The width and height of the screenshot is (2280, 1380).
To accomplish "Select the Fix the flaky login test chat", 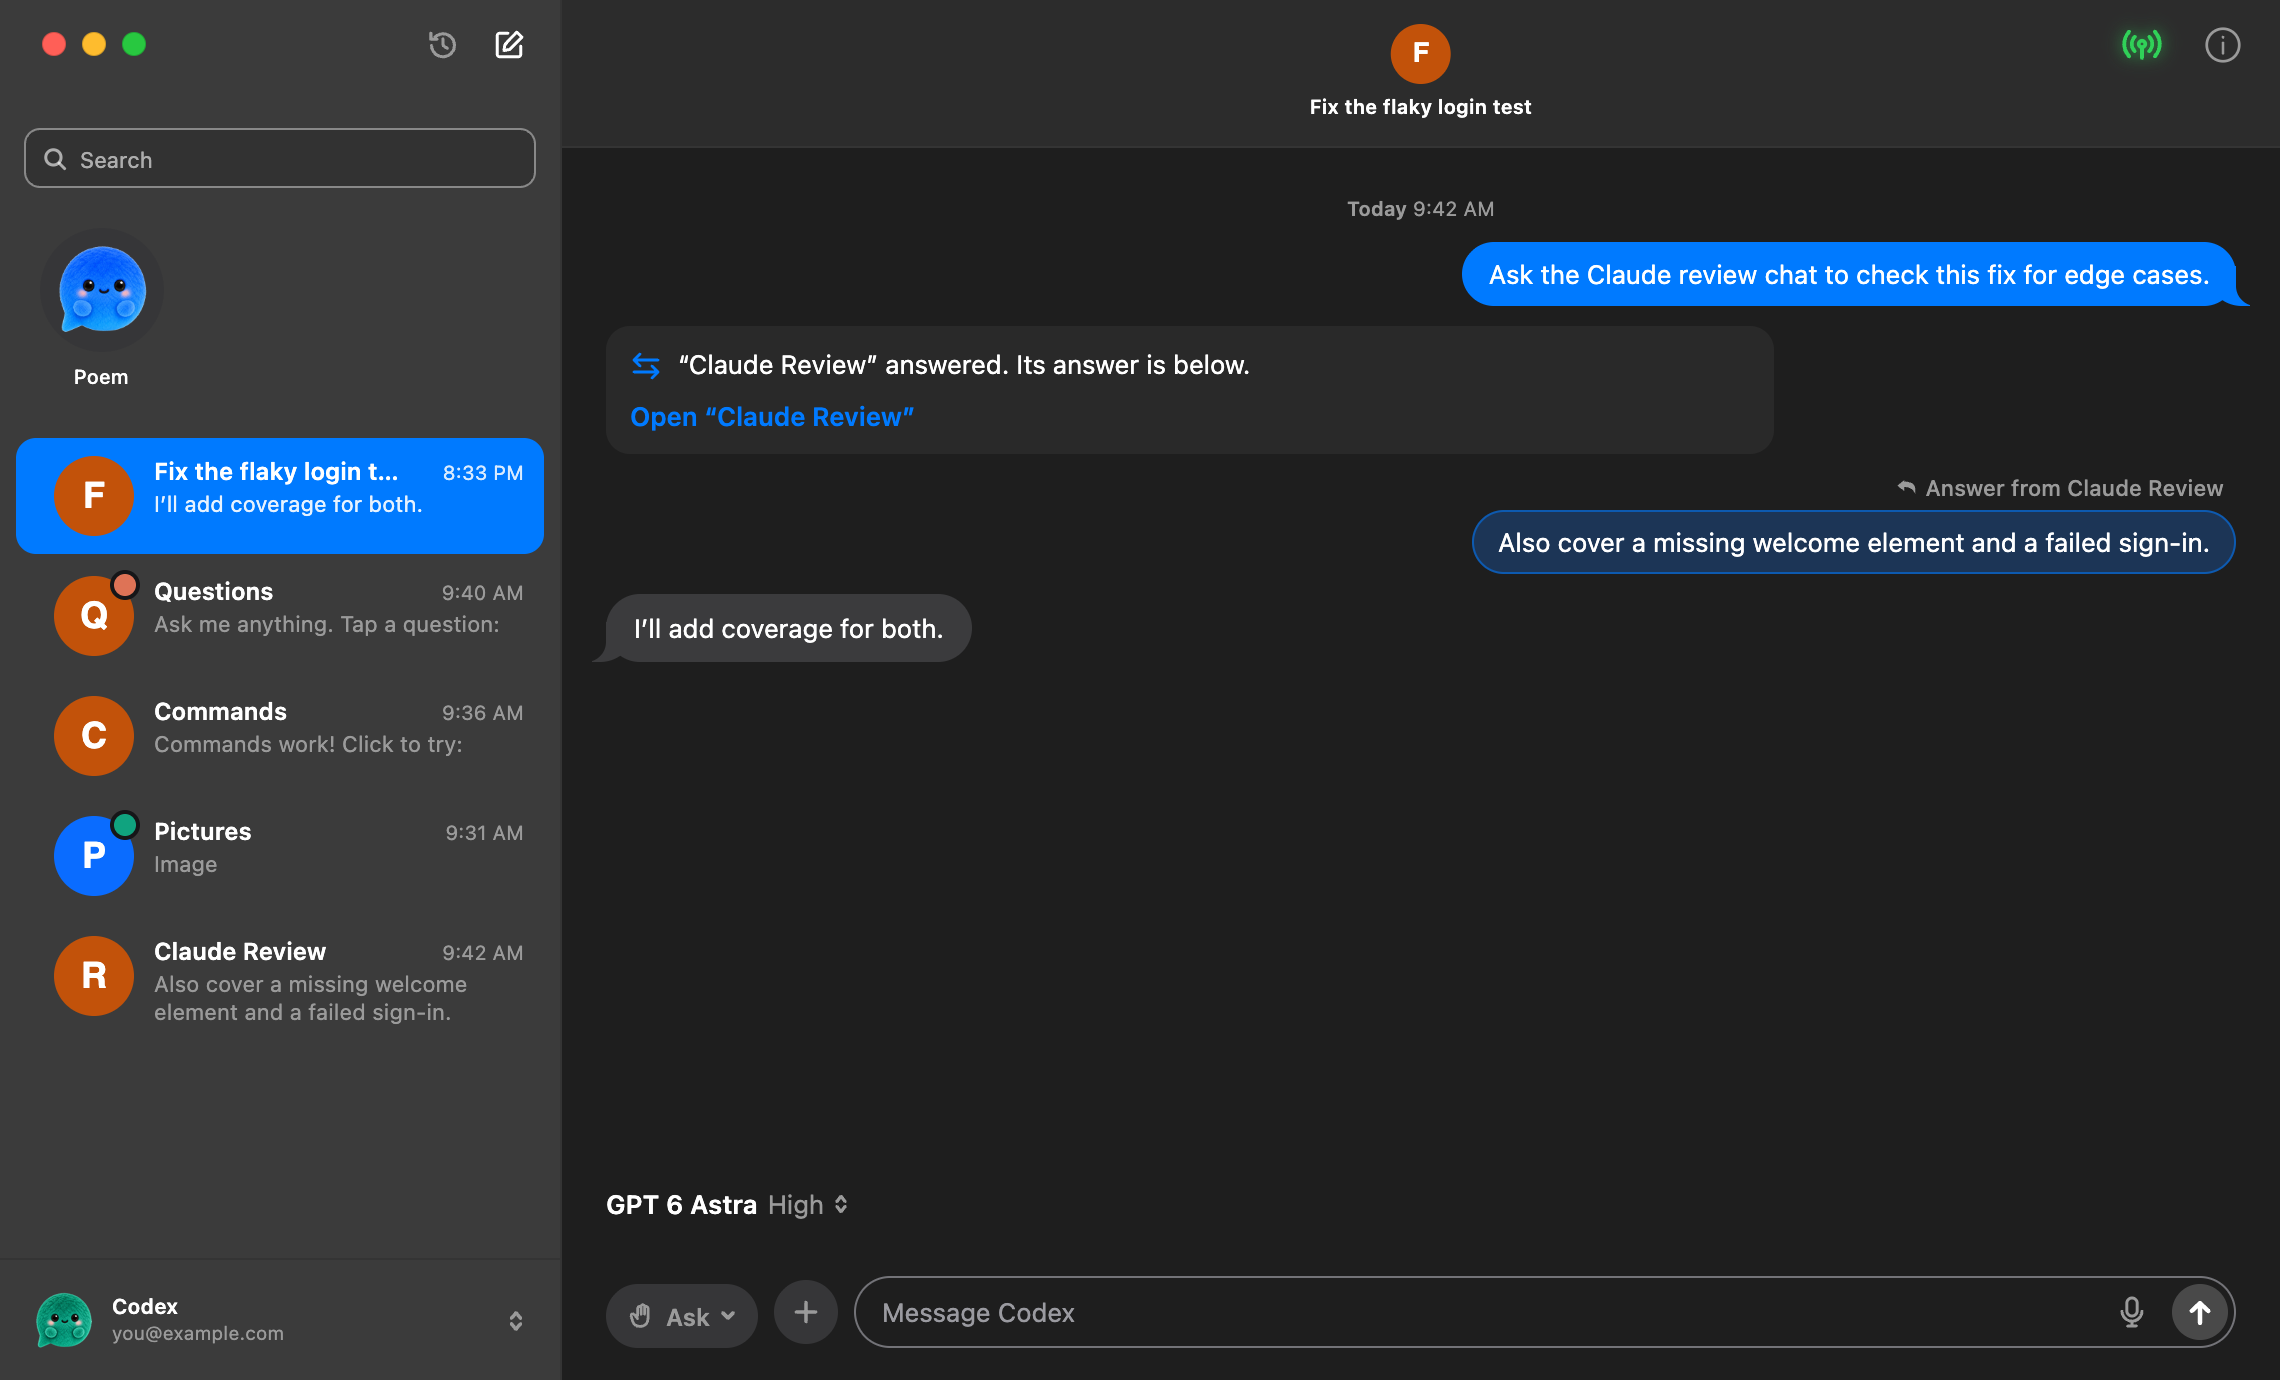I will click(x=280, y=495).
